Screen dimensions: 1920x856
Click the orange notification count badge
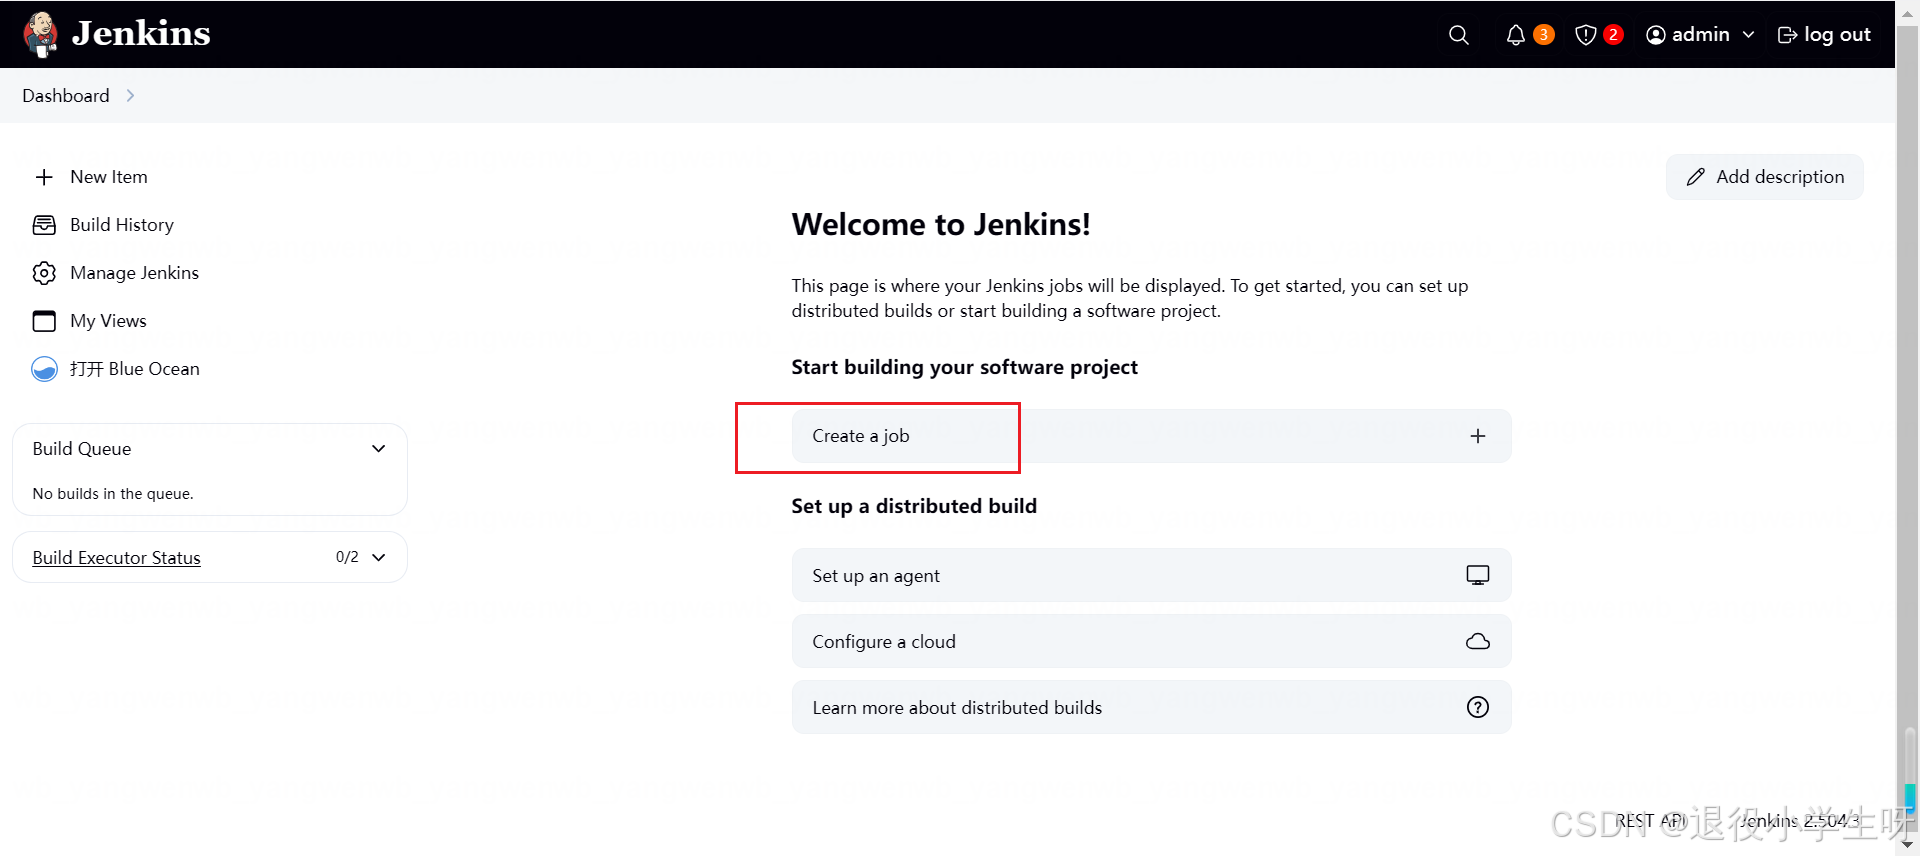point(1544,35)
